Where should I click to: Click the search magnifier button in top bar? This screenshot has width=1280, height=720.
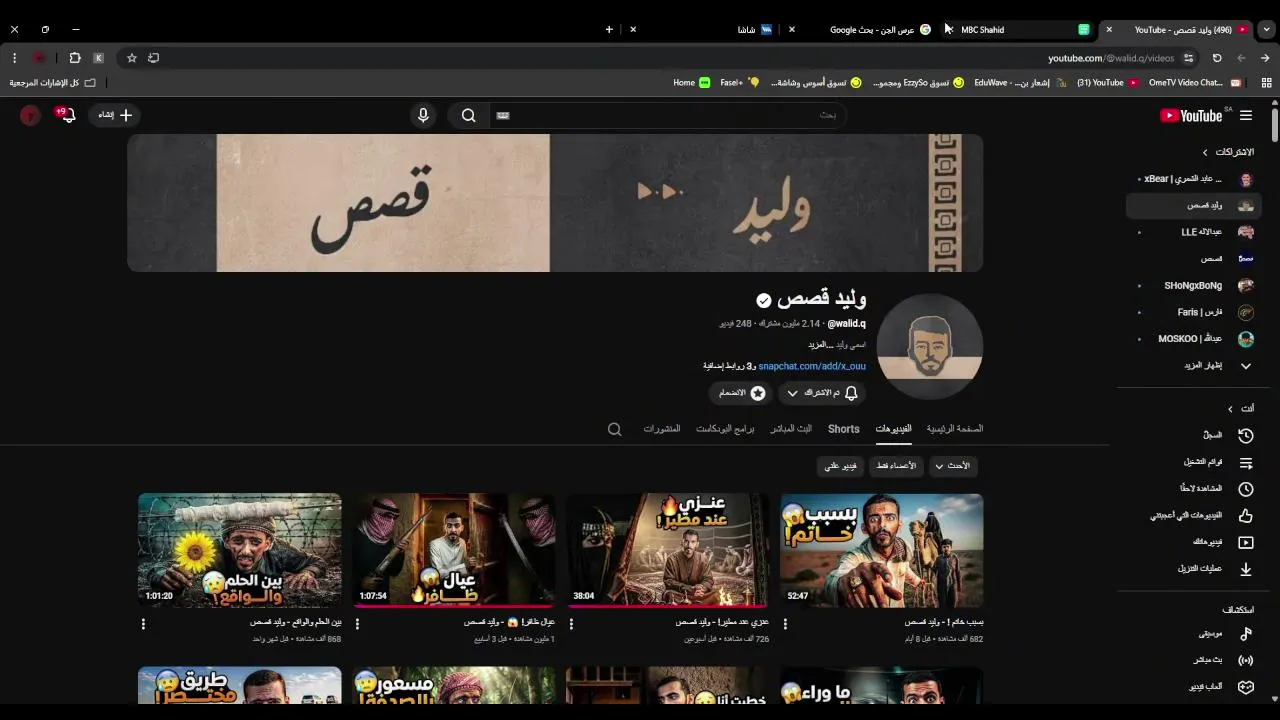coord(468,115)
